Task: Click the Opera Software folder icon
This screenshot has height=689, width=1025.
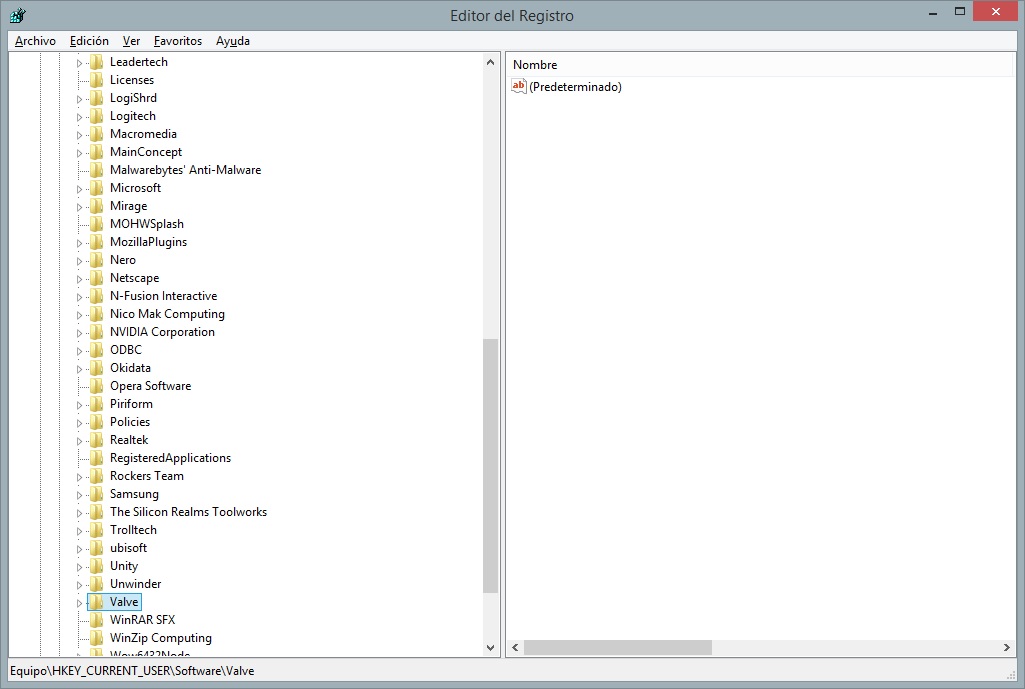Action: [x=97, y=386]
